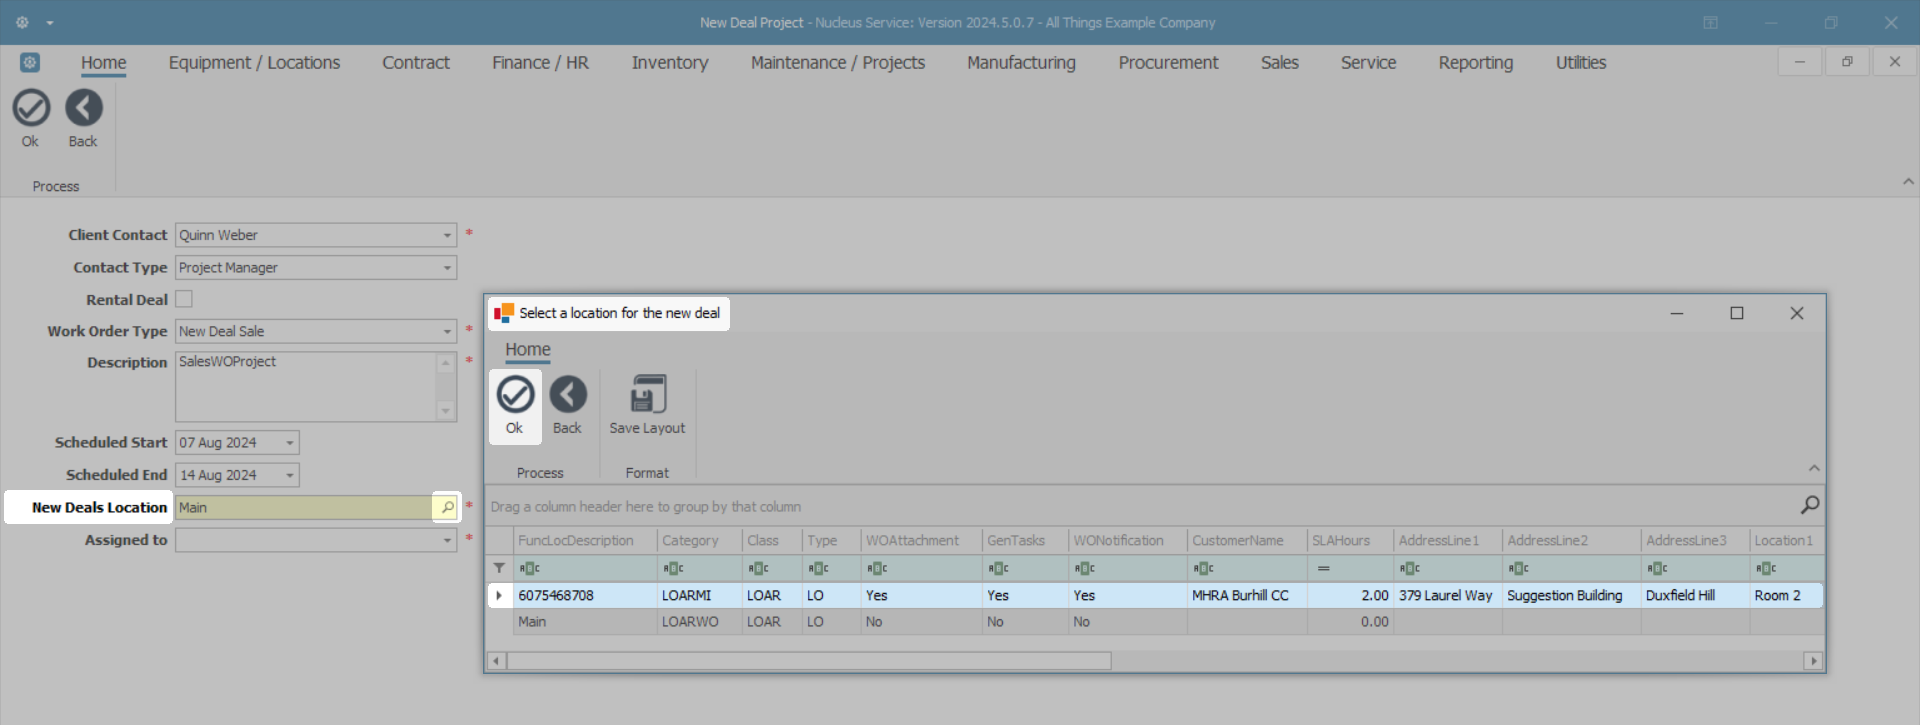The image size is (1920, 725).
Task: Click SLAHours equals filter operator icon
Action: coord(1323,568)
